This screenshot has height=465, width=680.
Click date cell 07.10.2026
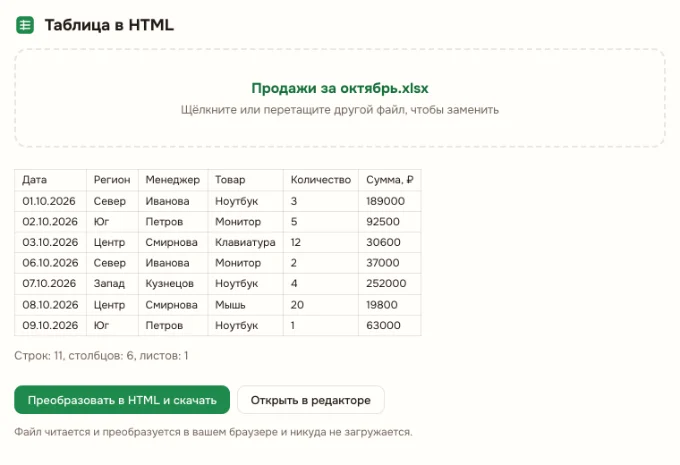pos(50,283)
